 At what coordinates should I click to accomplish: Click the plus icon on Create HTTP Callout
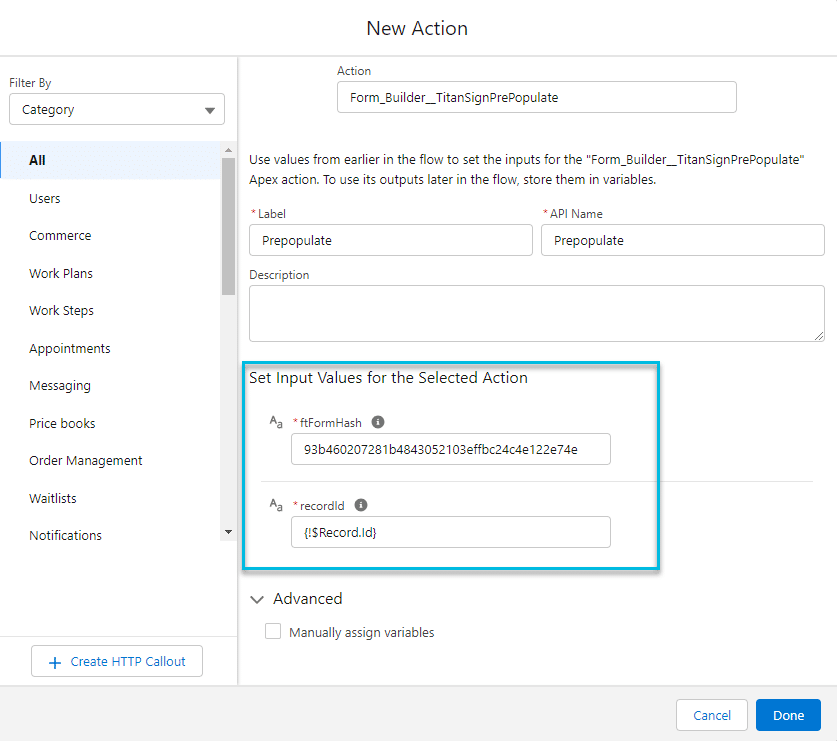point(55,661)
